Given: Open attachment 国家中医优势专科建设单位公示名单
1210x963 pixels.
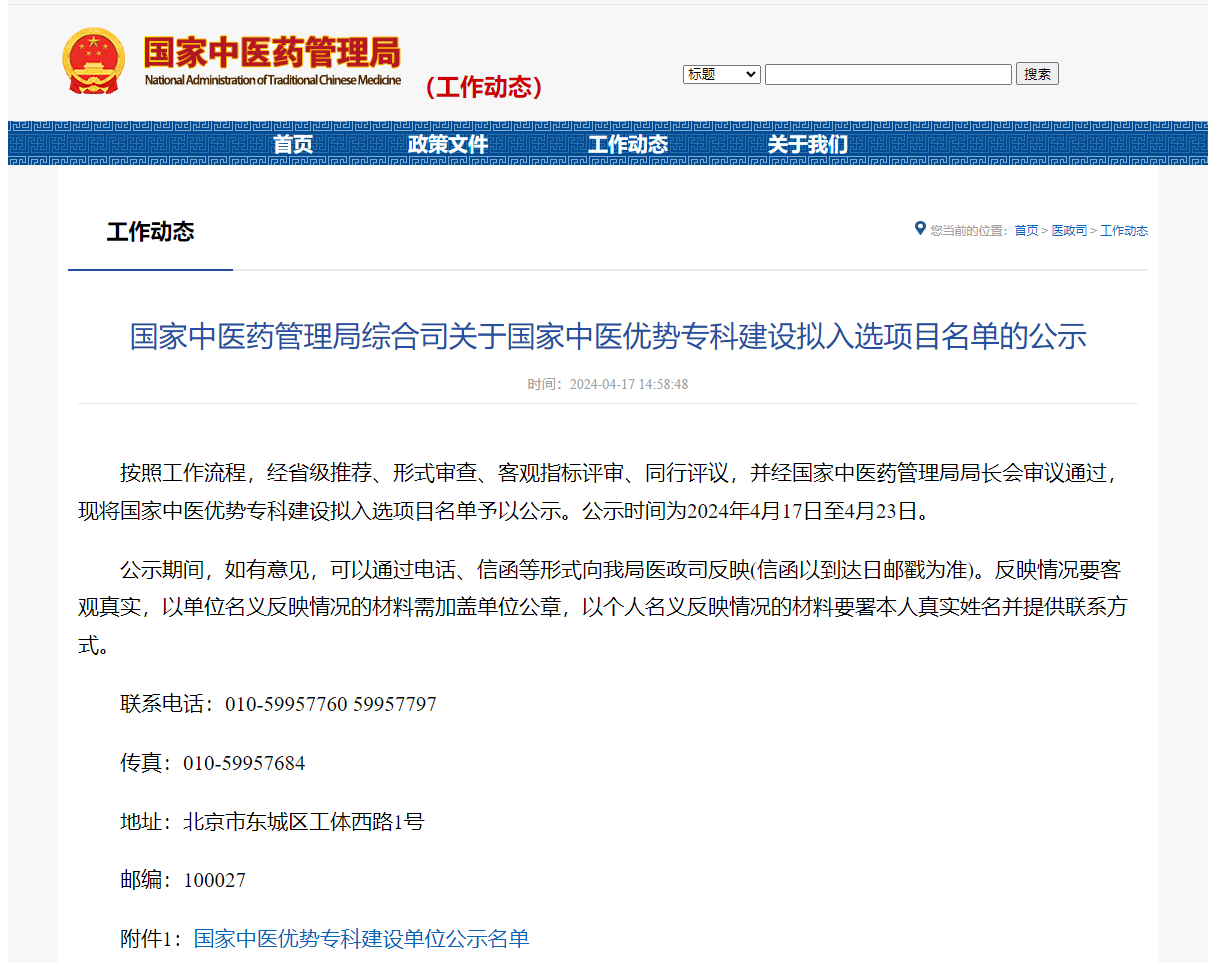Looking at the screenshot, I should [x=361, y=938].
